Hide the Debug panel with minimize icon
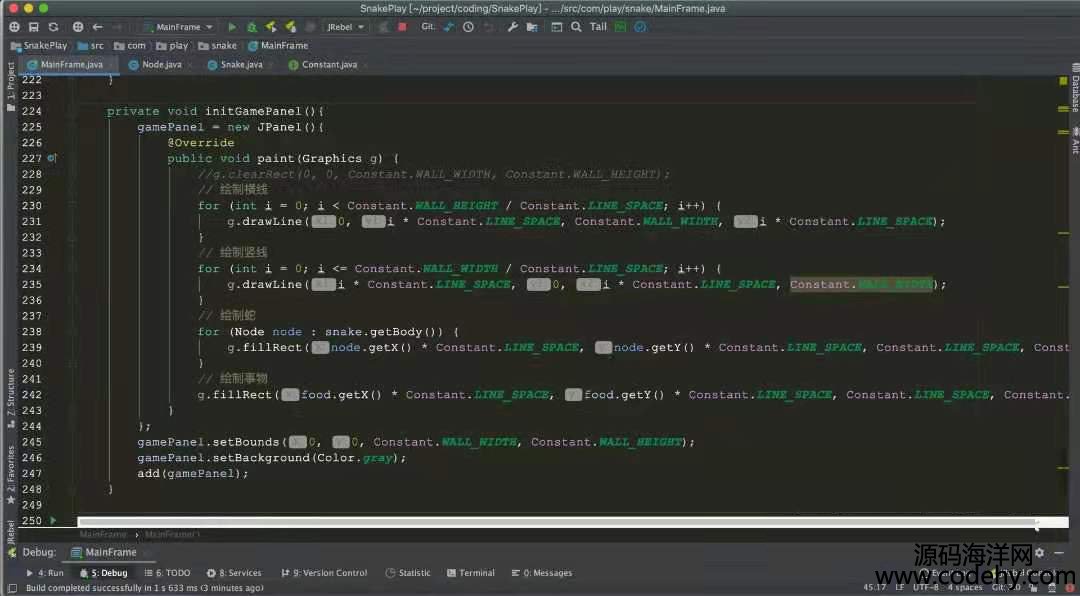The image size is (1080, 596). click(x=1059, y=553)
